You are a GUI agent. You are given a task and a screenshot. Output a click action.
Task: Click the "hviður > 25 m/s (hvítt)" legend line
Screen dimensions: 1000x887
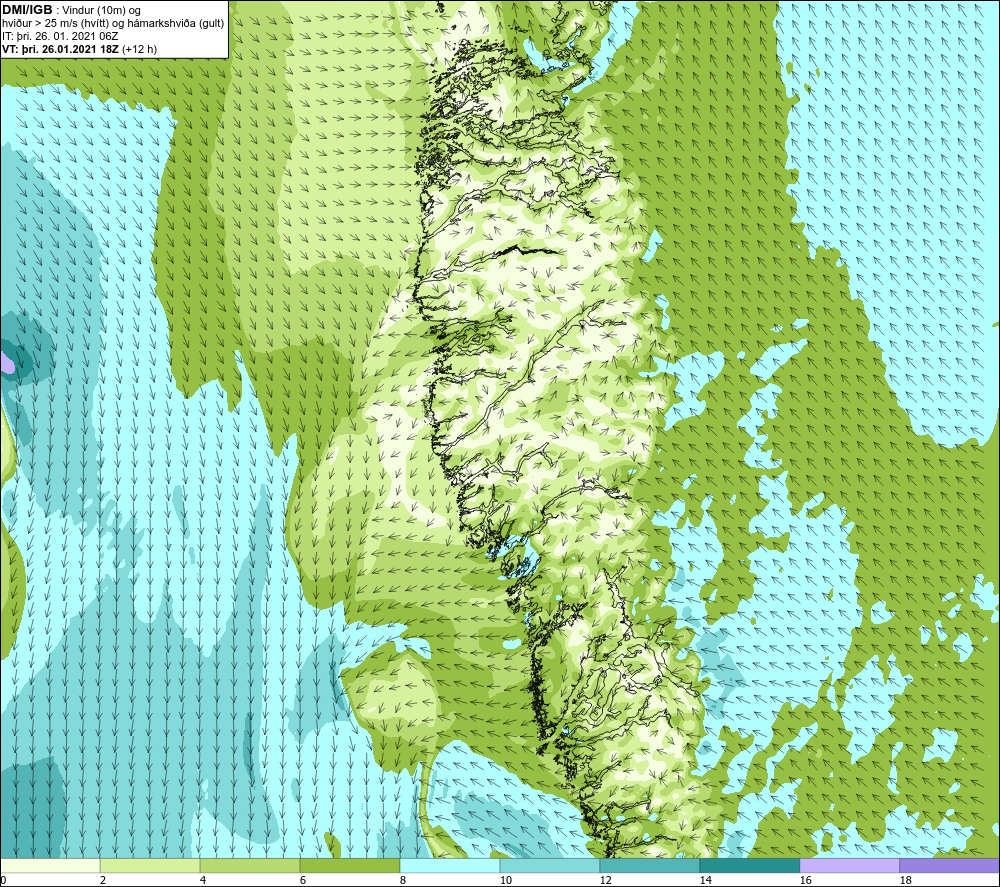[x=113, y=23]
